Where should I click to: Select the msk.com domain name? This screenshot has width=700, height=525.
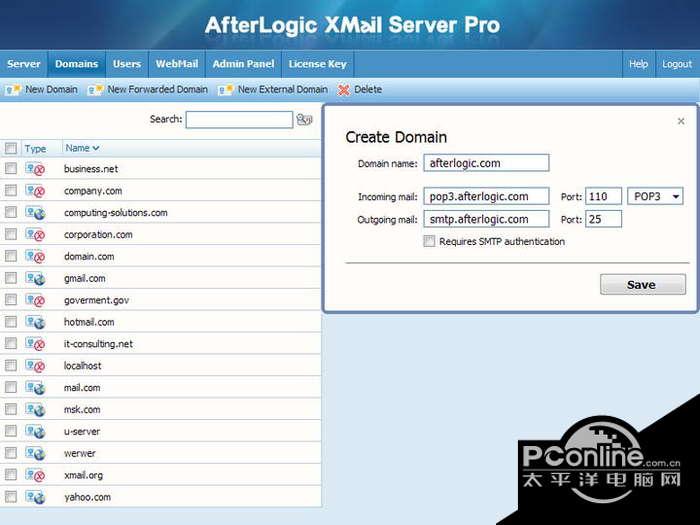(x=82, y=410)
